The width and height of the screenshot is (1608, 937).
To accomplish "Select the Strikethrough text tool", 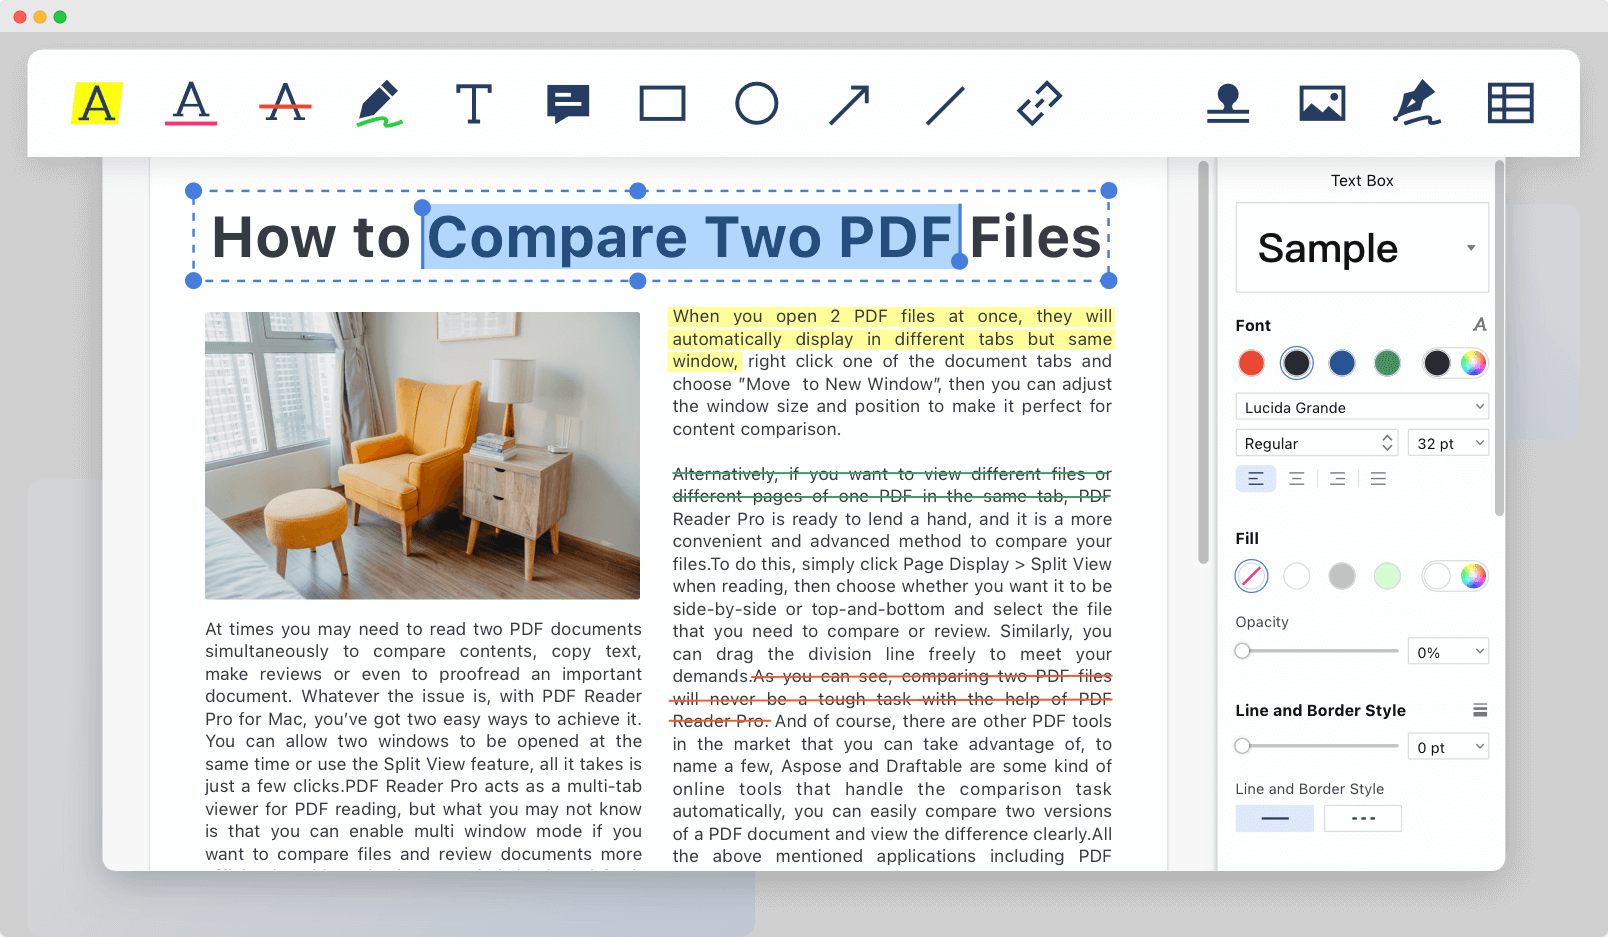I will click(x=285, y=103).
